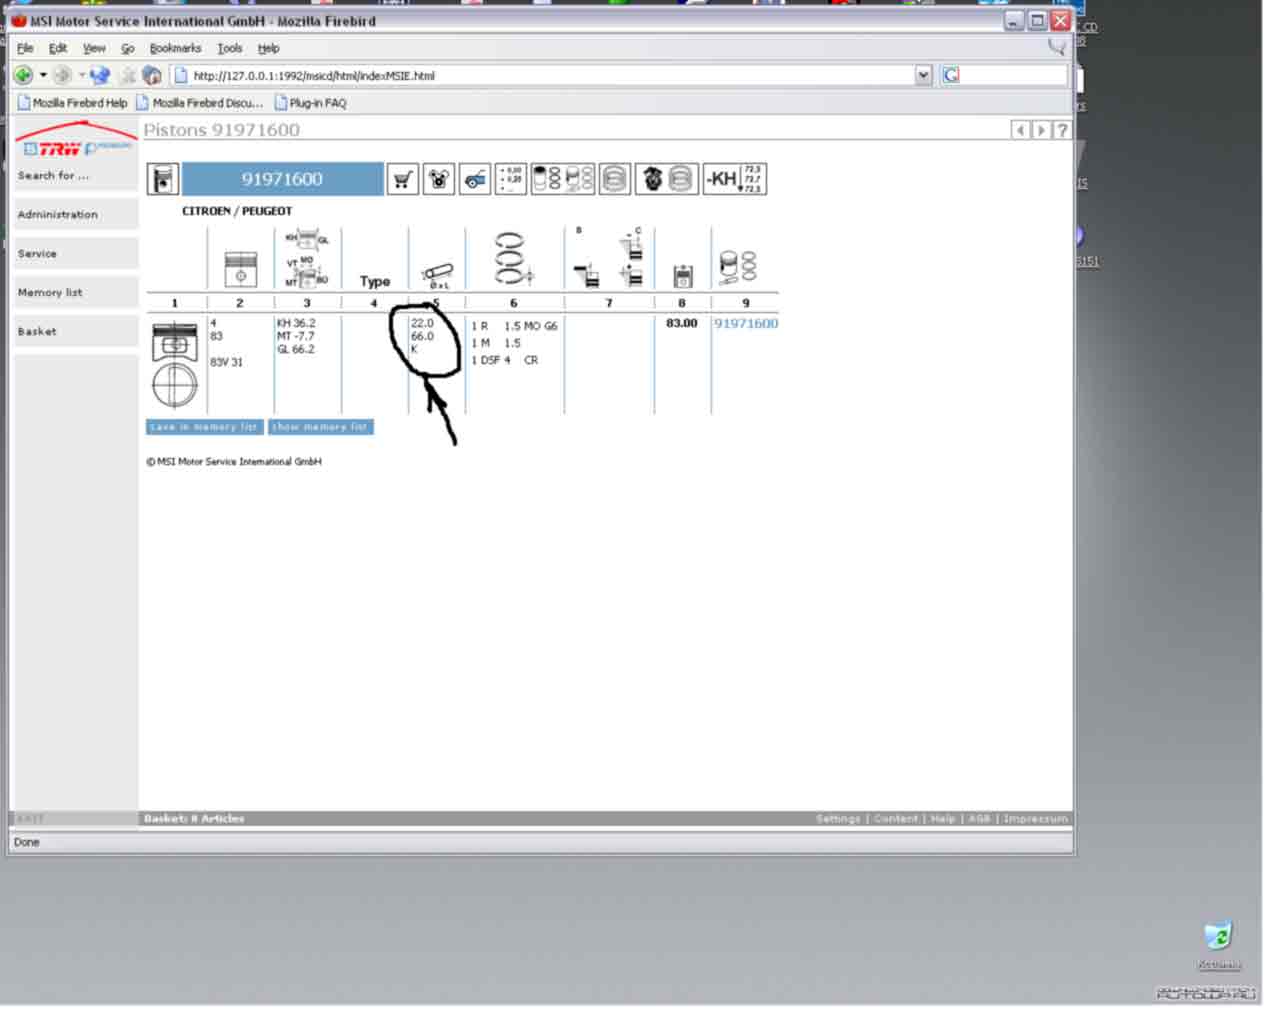This screenshot has width=1280, height=1024.
Task: Click browser Back button
Action: point(23,75)
